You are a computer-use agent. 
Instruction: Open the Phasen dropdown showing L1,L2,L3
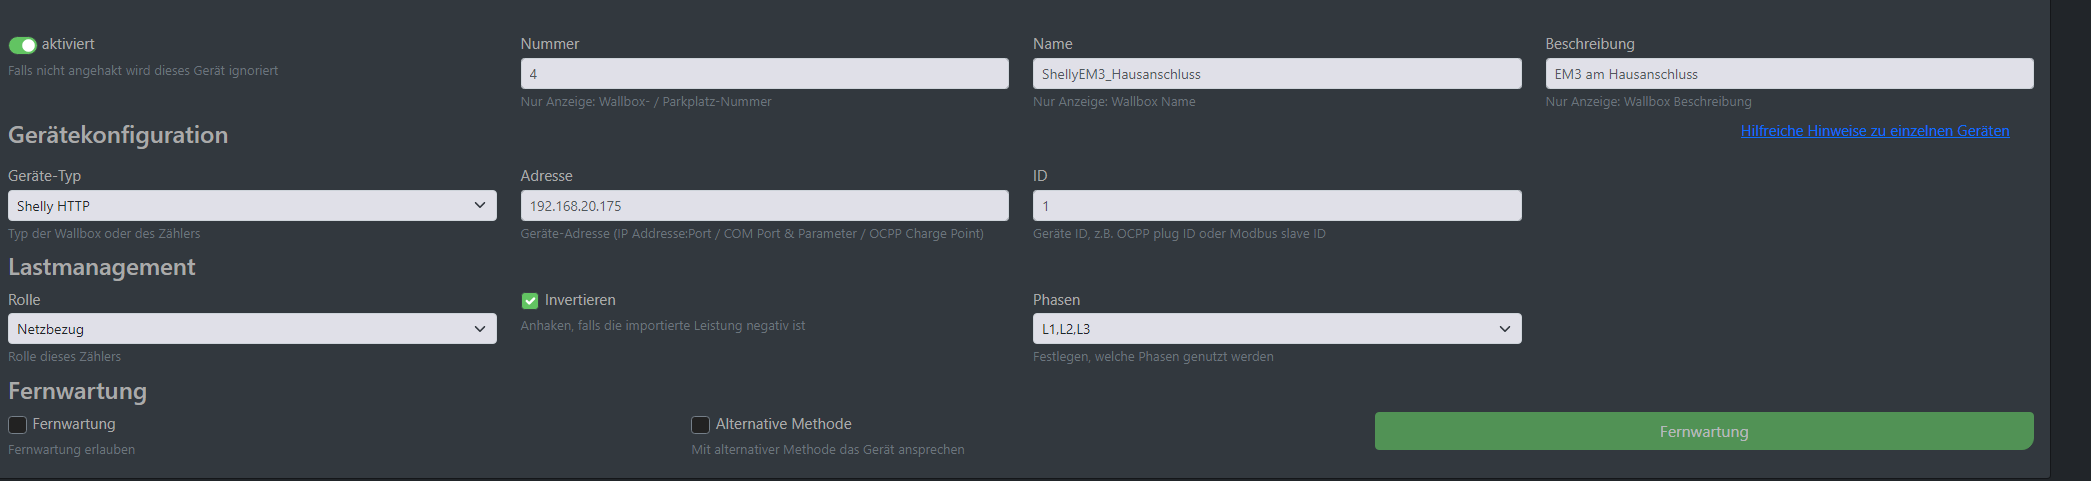tap(1277, 329)
